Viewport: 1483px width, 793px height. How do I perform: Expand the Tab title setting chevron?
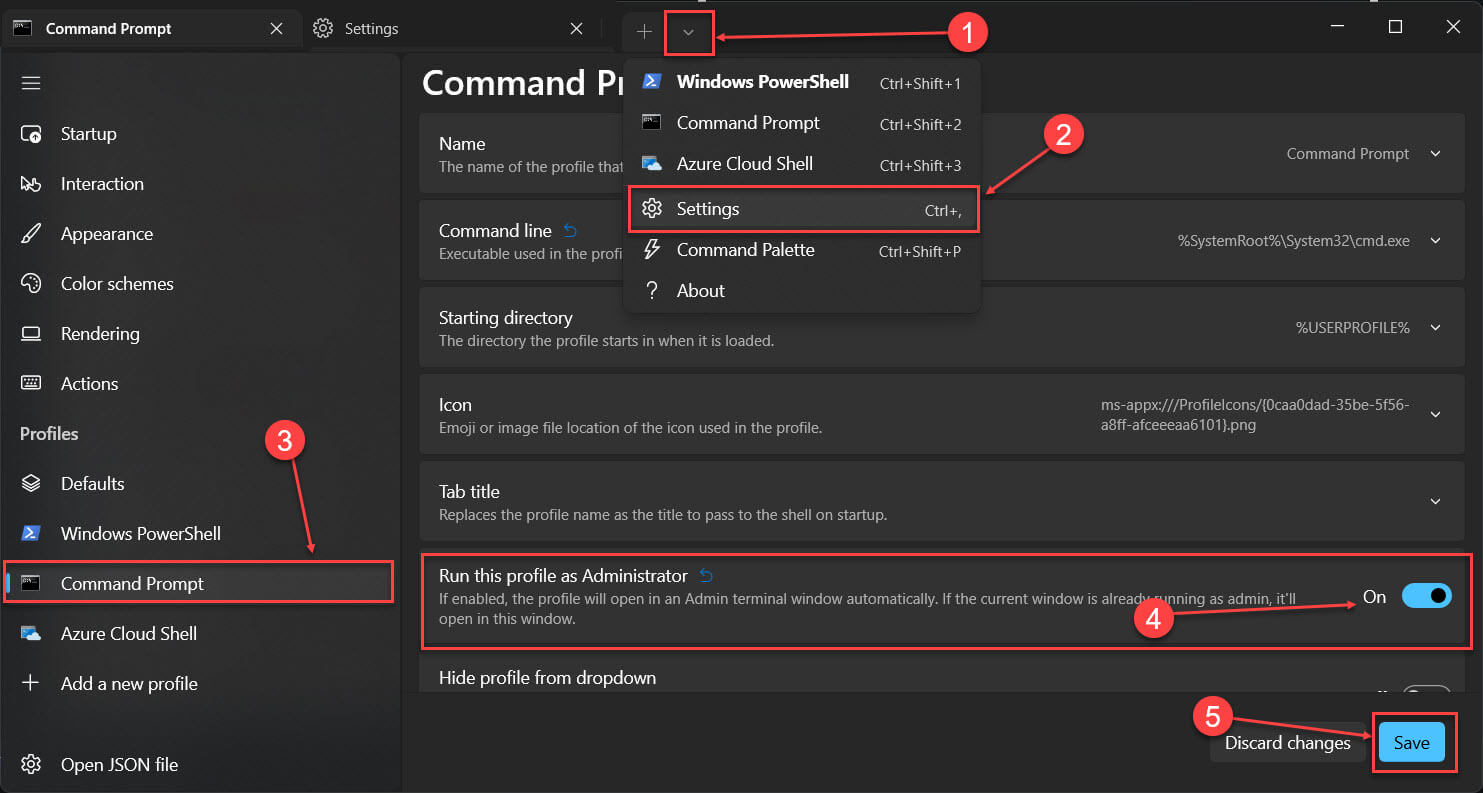(1435, 502)
